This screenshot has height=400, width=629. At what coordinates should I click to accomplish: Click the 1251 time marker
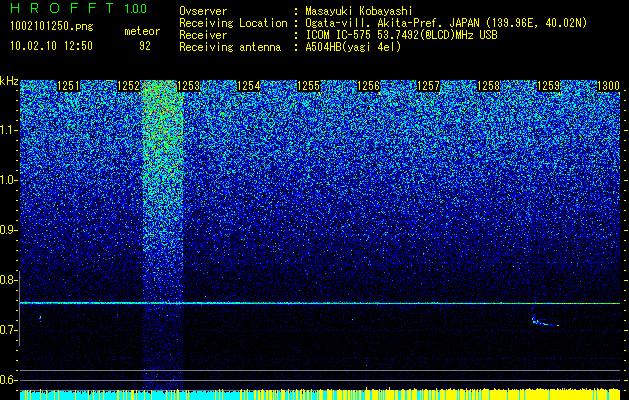69,86
